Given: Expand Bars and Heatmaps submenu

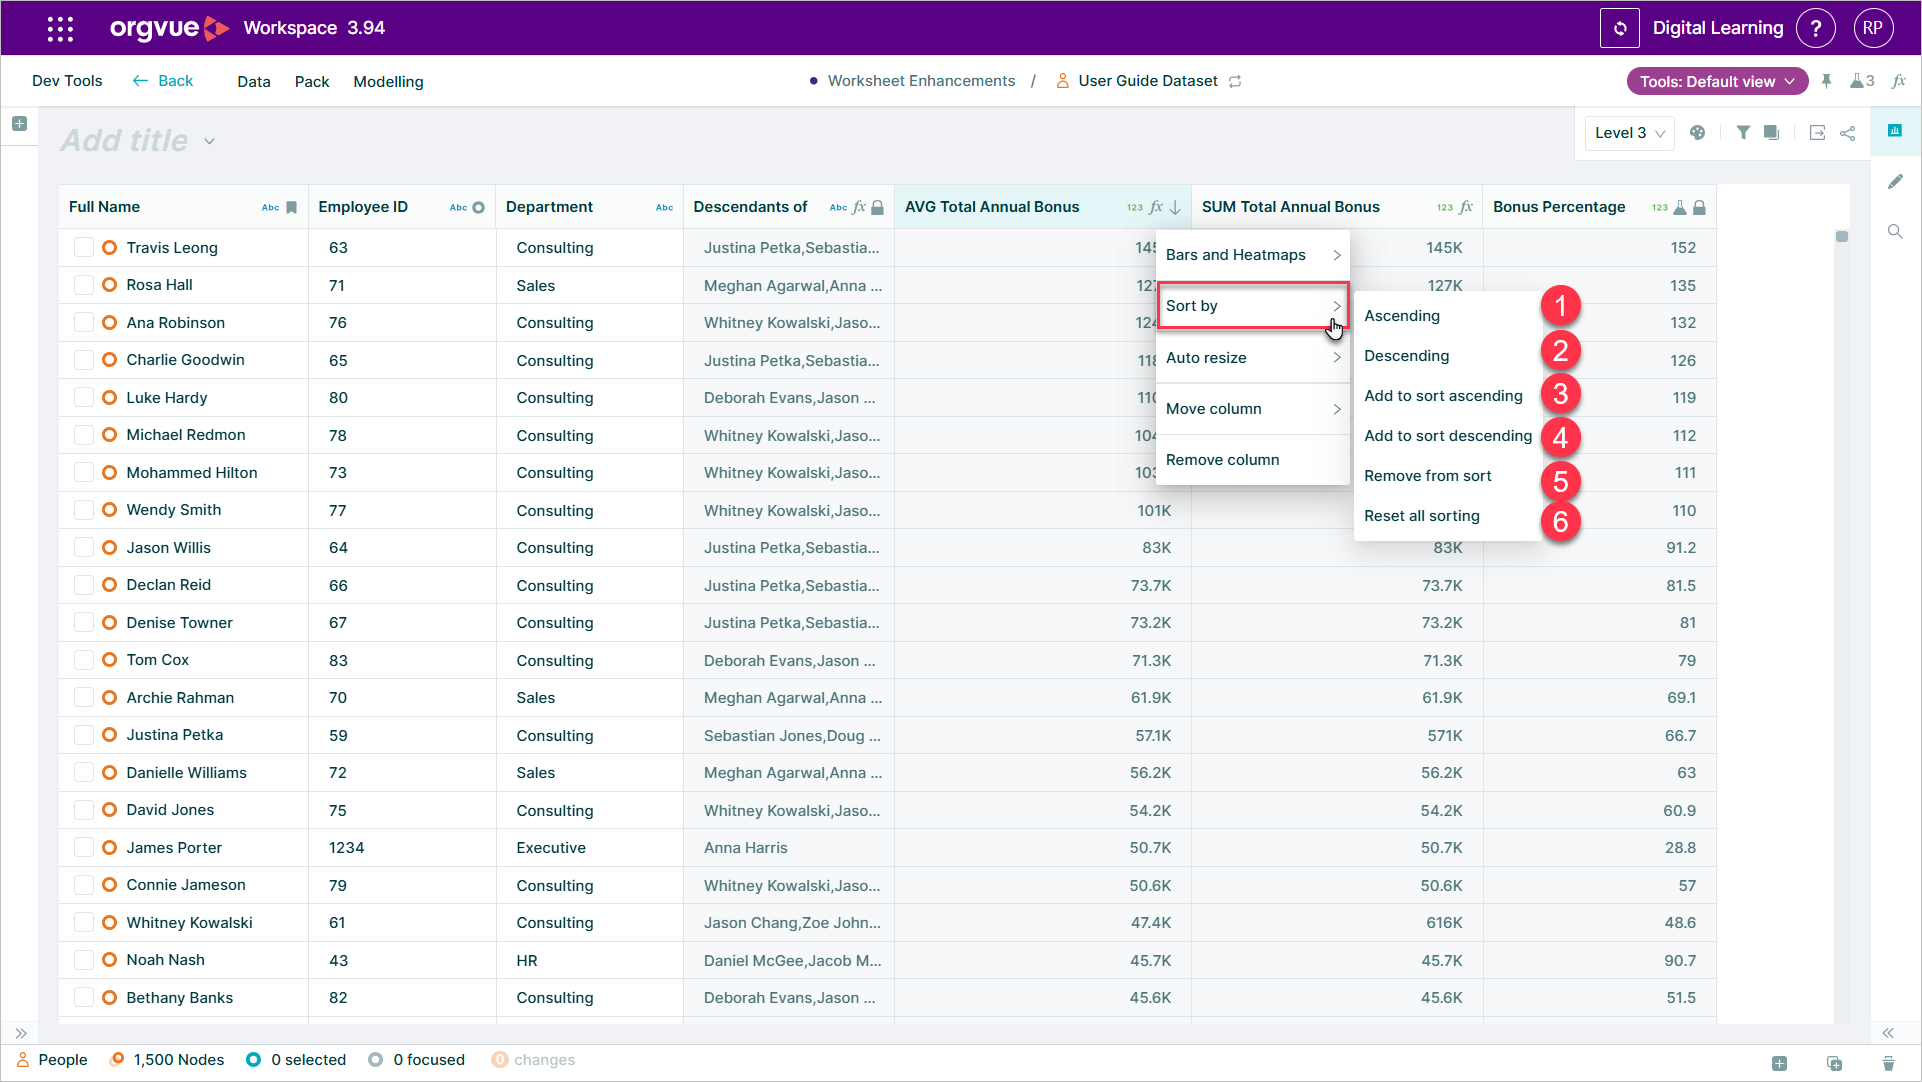Looking at the screenshot, I should click(x=1252, y=255).
